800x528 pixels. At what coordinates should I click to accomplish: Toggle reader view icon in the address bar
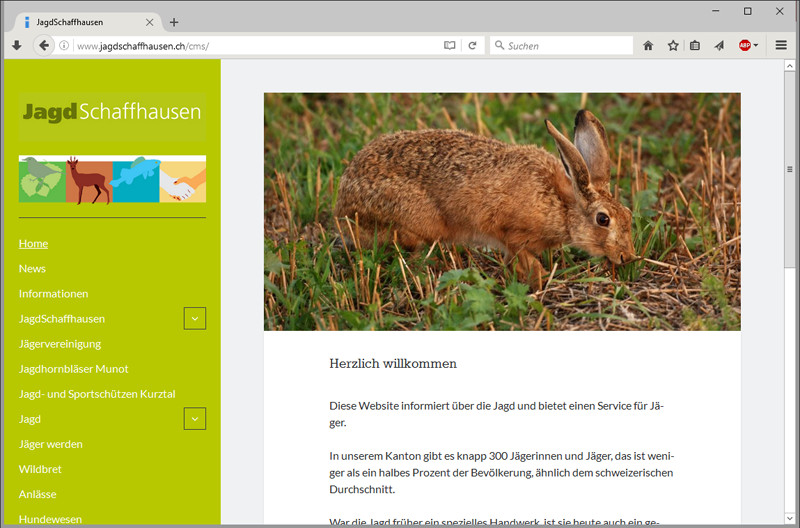point(450,45)
